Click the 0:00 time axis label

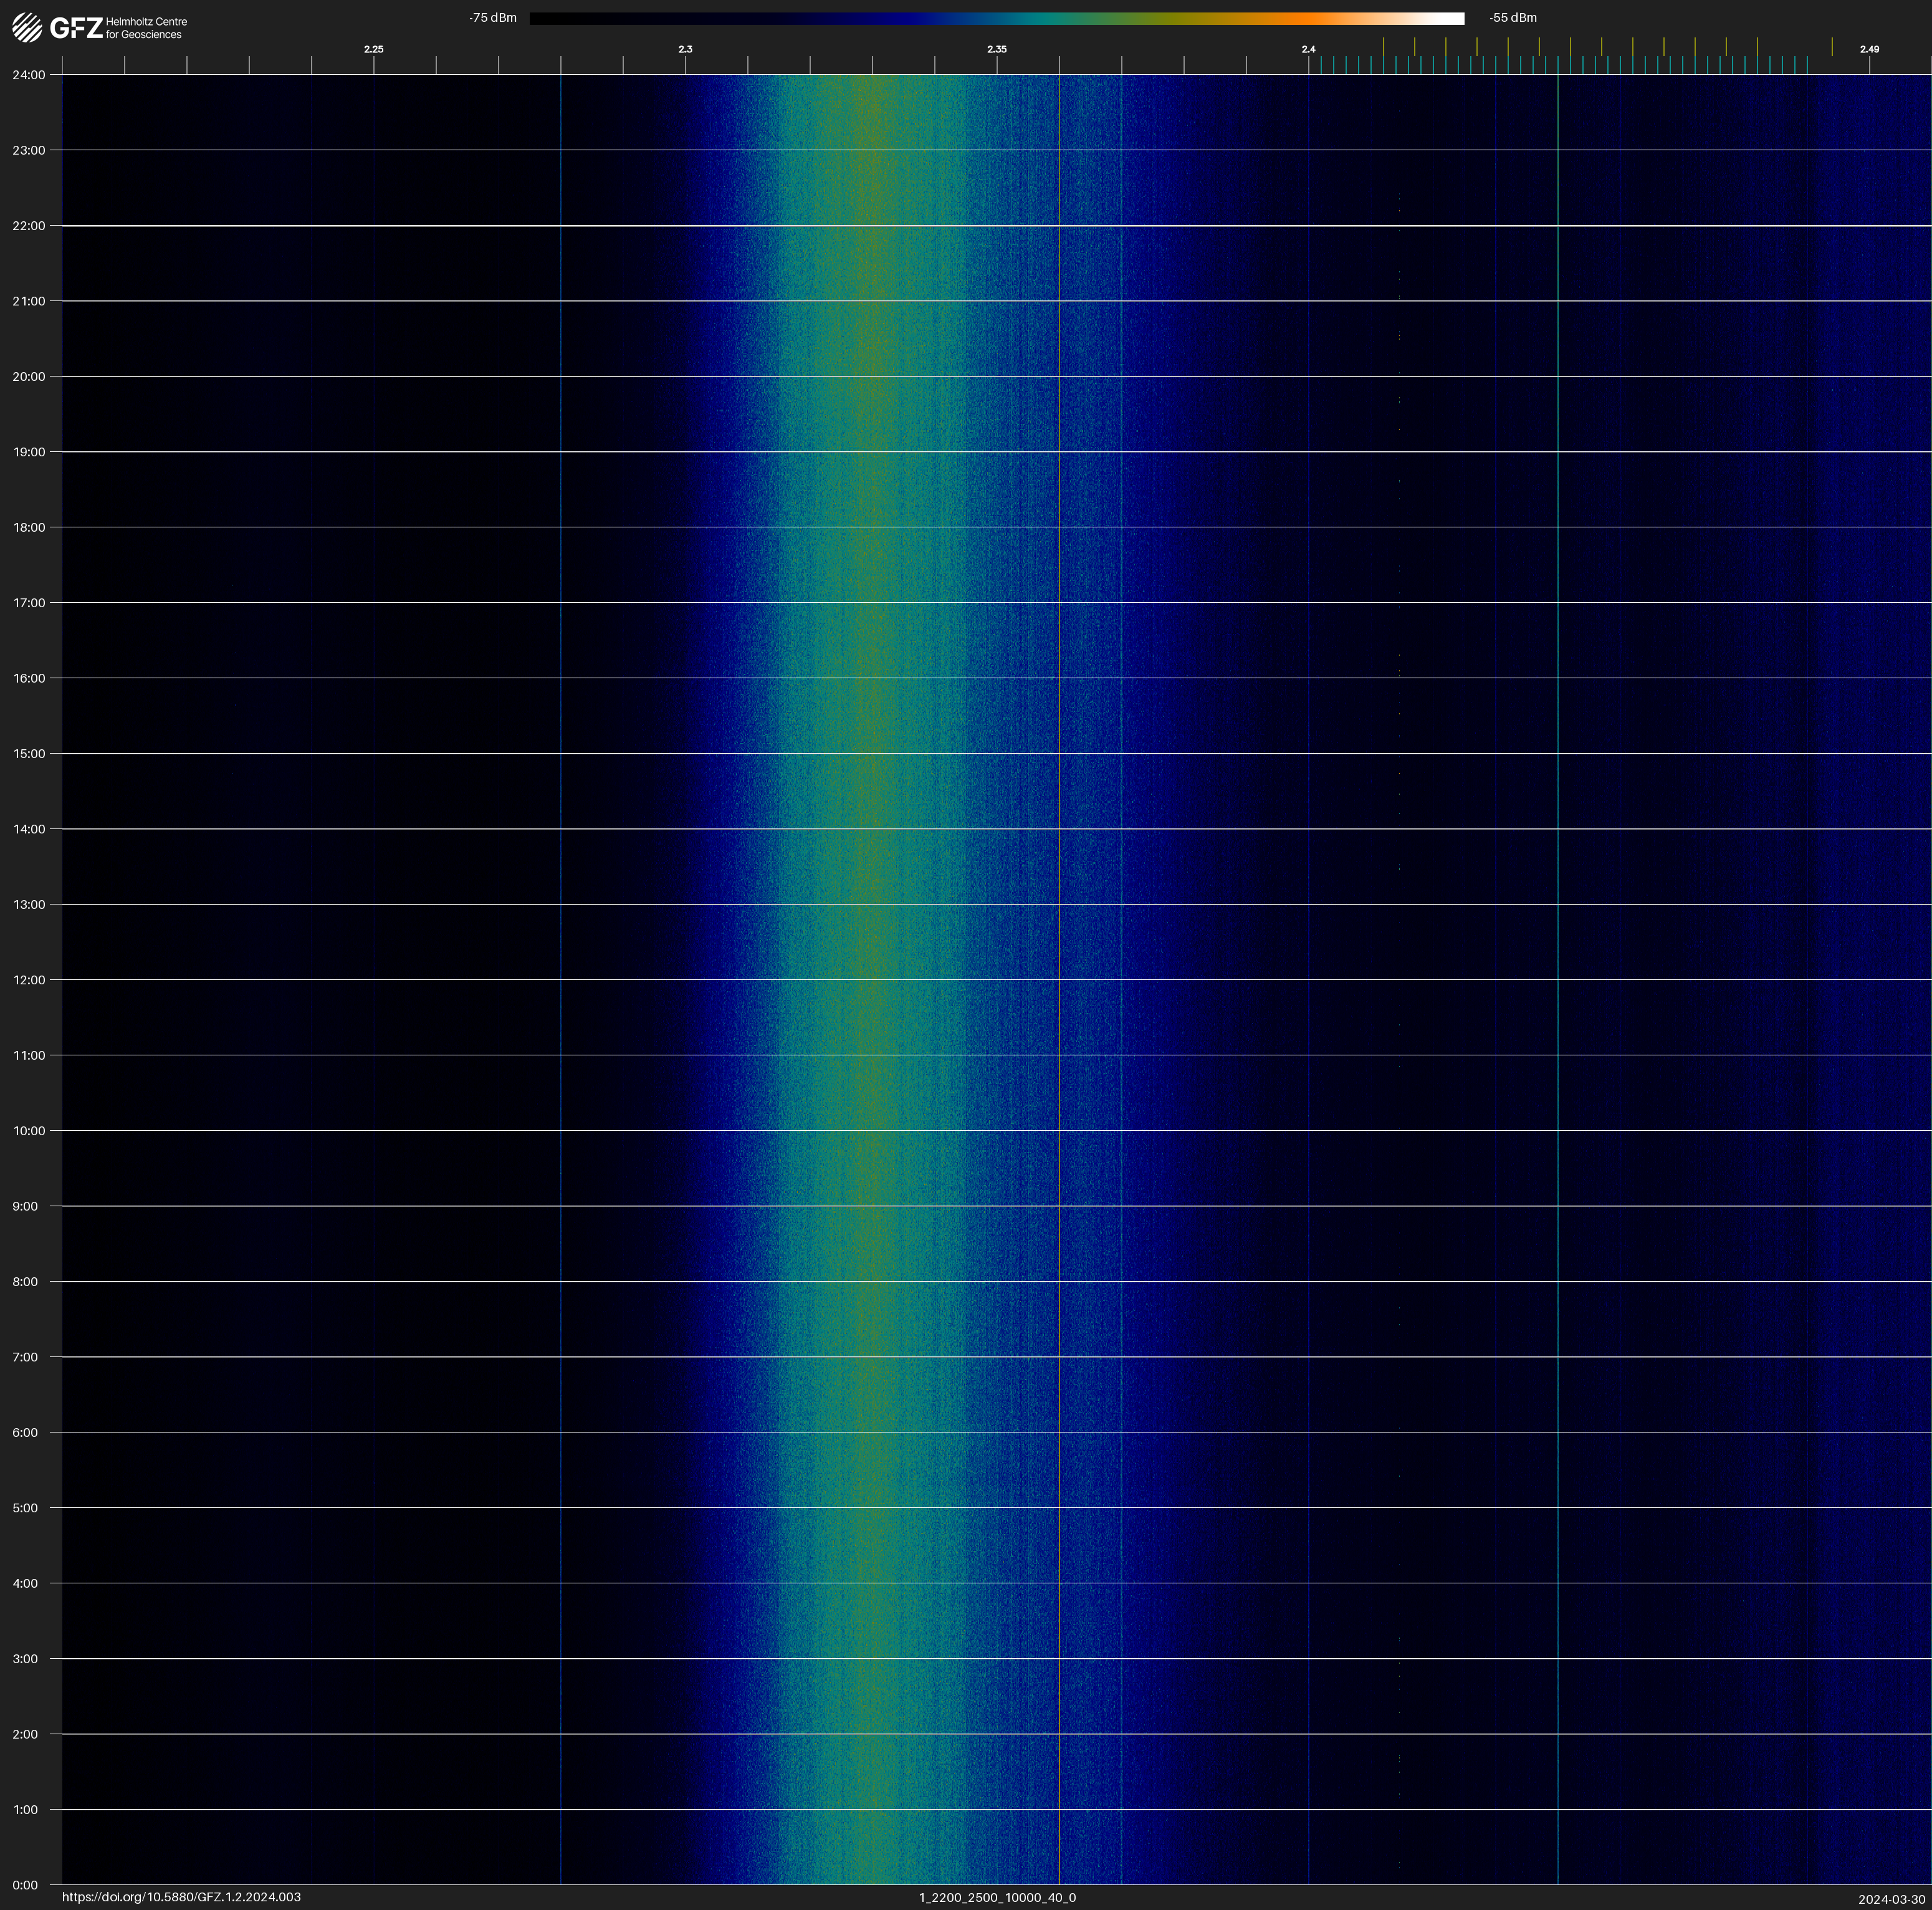point(26,1885)
